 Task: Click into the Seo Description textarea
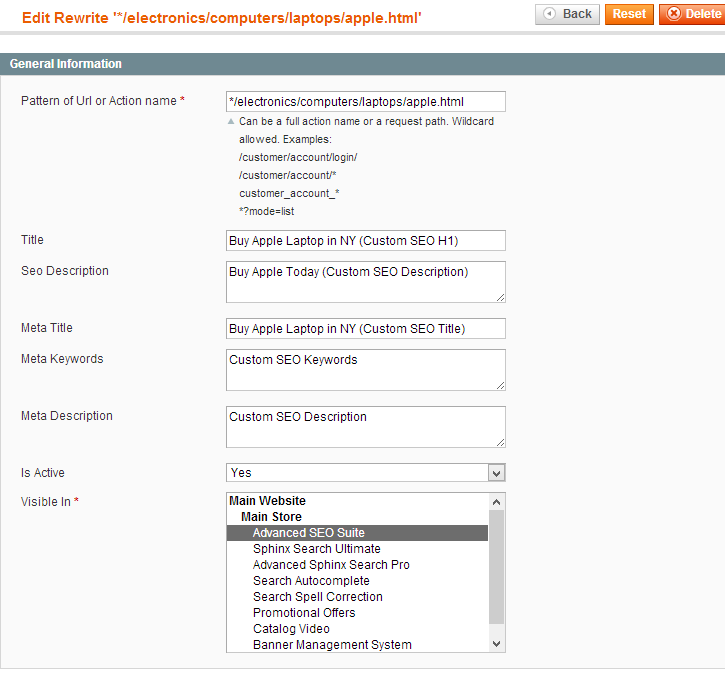tap(366, 282)
